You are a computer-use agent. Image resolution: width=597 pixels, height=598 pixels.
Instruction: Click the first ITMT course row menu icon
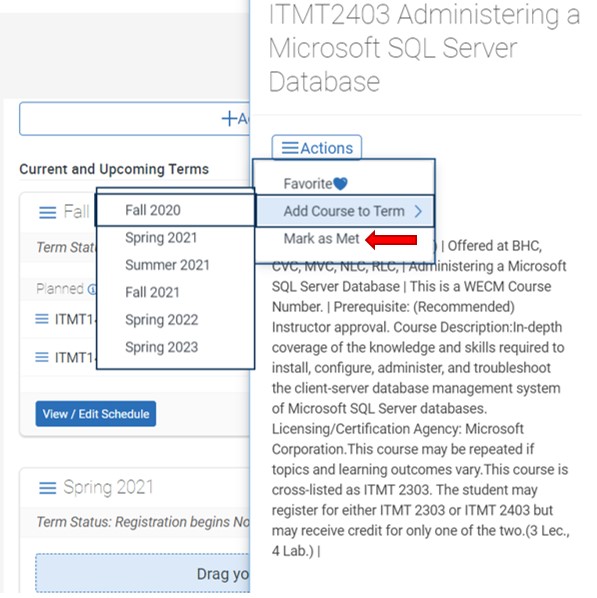(42, 319)
